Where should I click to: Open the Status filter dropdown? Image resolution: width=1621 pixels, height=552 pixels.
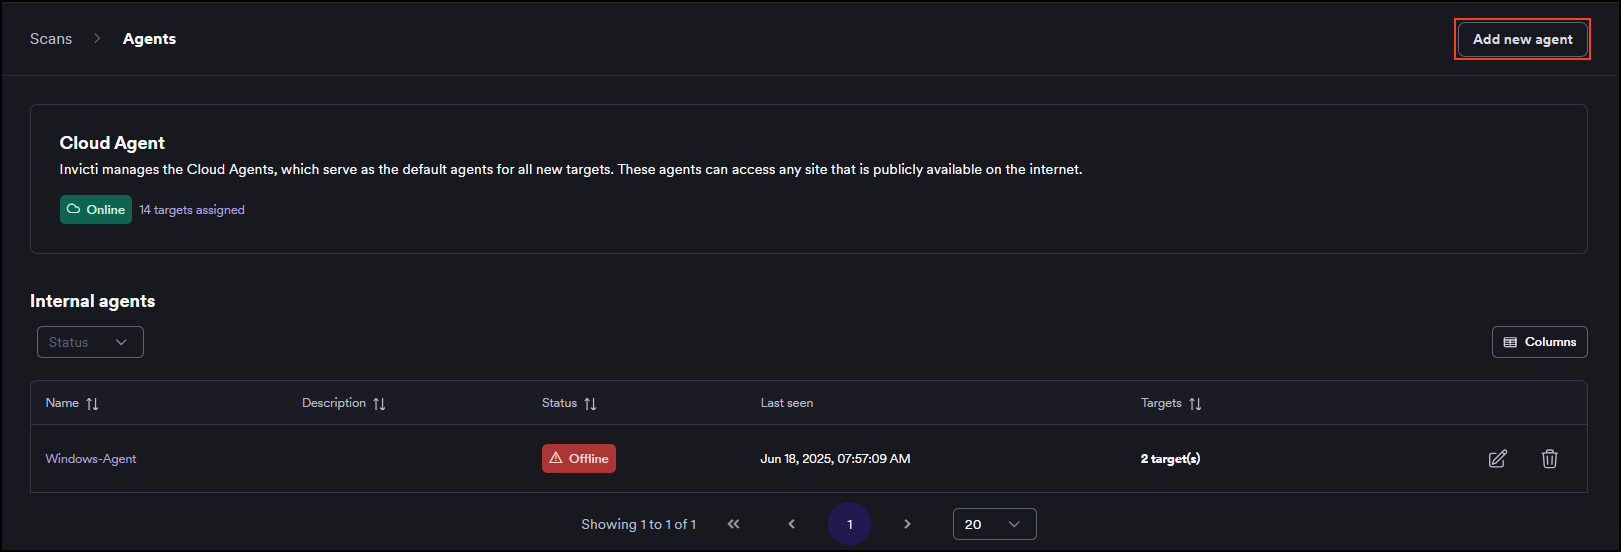(x=90, y=342)
